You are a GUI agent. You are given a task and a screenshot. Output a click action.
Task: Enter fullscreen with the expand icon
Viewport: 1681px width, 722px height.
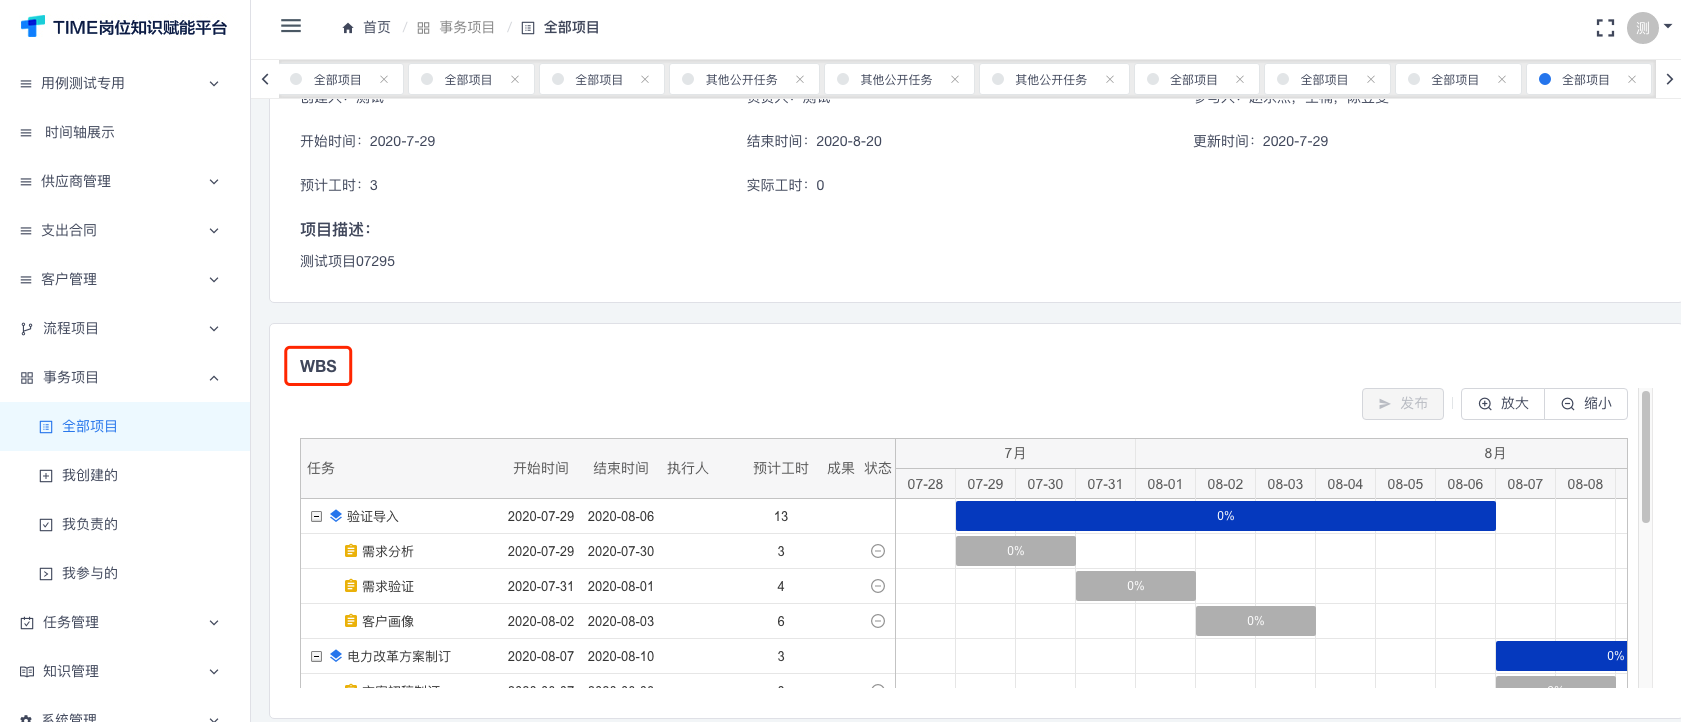pyautogui.click(x=1605, y=28)
